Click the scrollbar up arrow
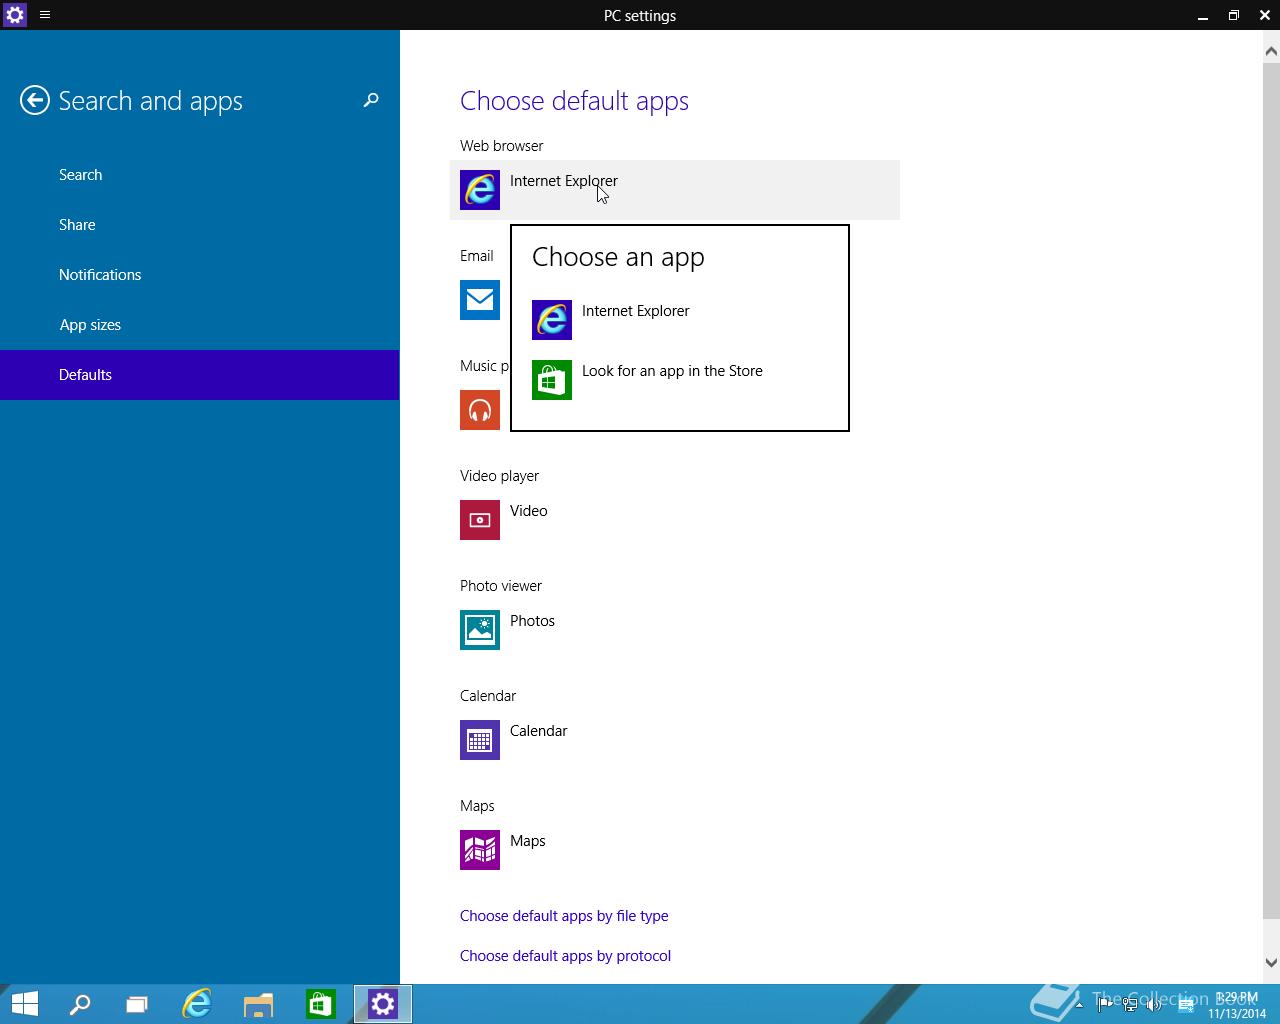The width and height of the screenshot is (1280, 1024). point(1271,51)
